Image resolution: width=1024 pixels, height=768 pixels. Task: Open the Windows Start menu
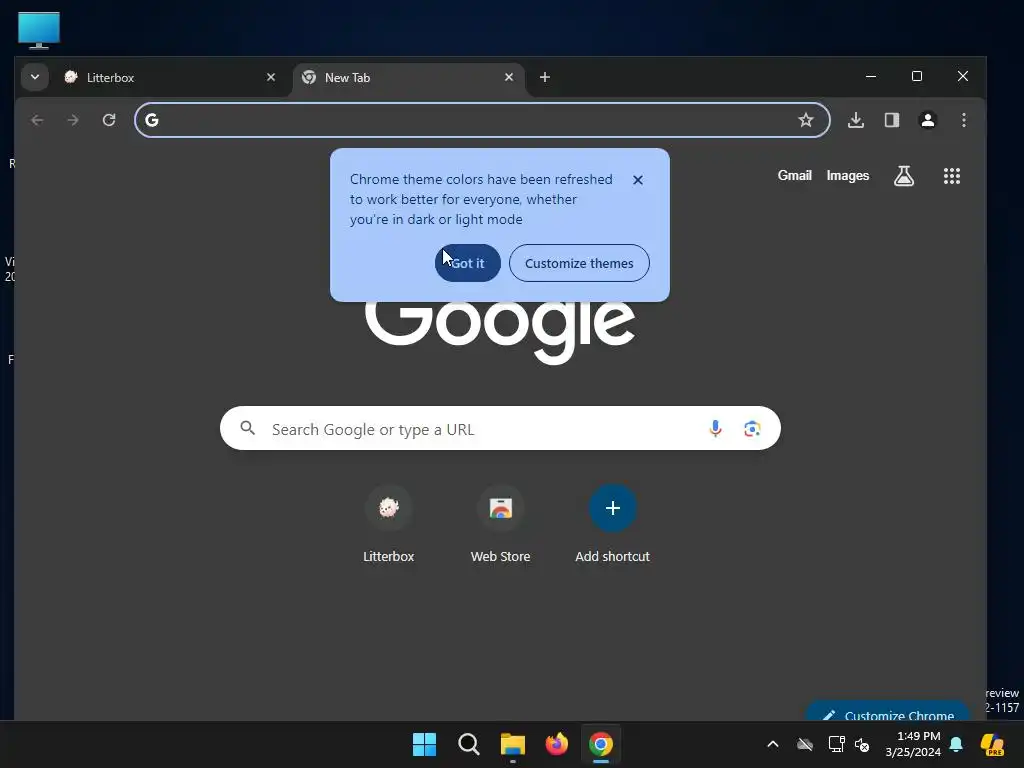pyautogui.click(x=424, y=744)
